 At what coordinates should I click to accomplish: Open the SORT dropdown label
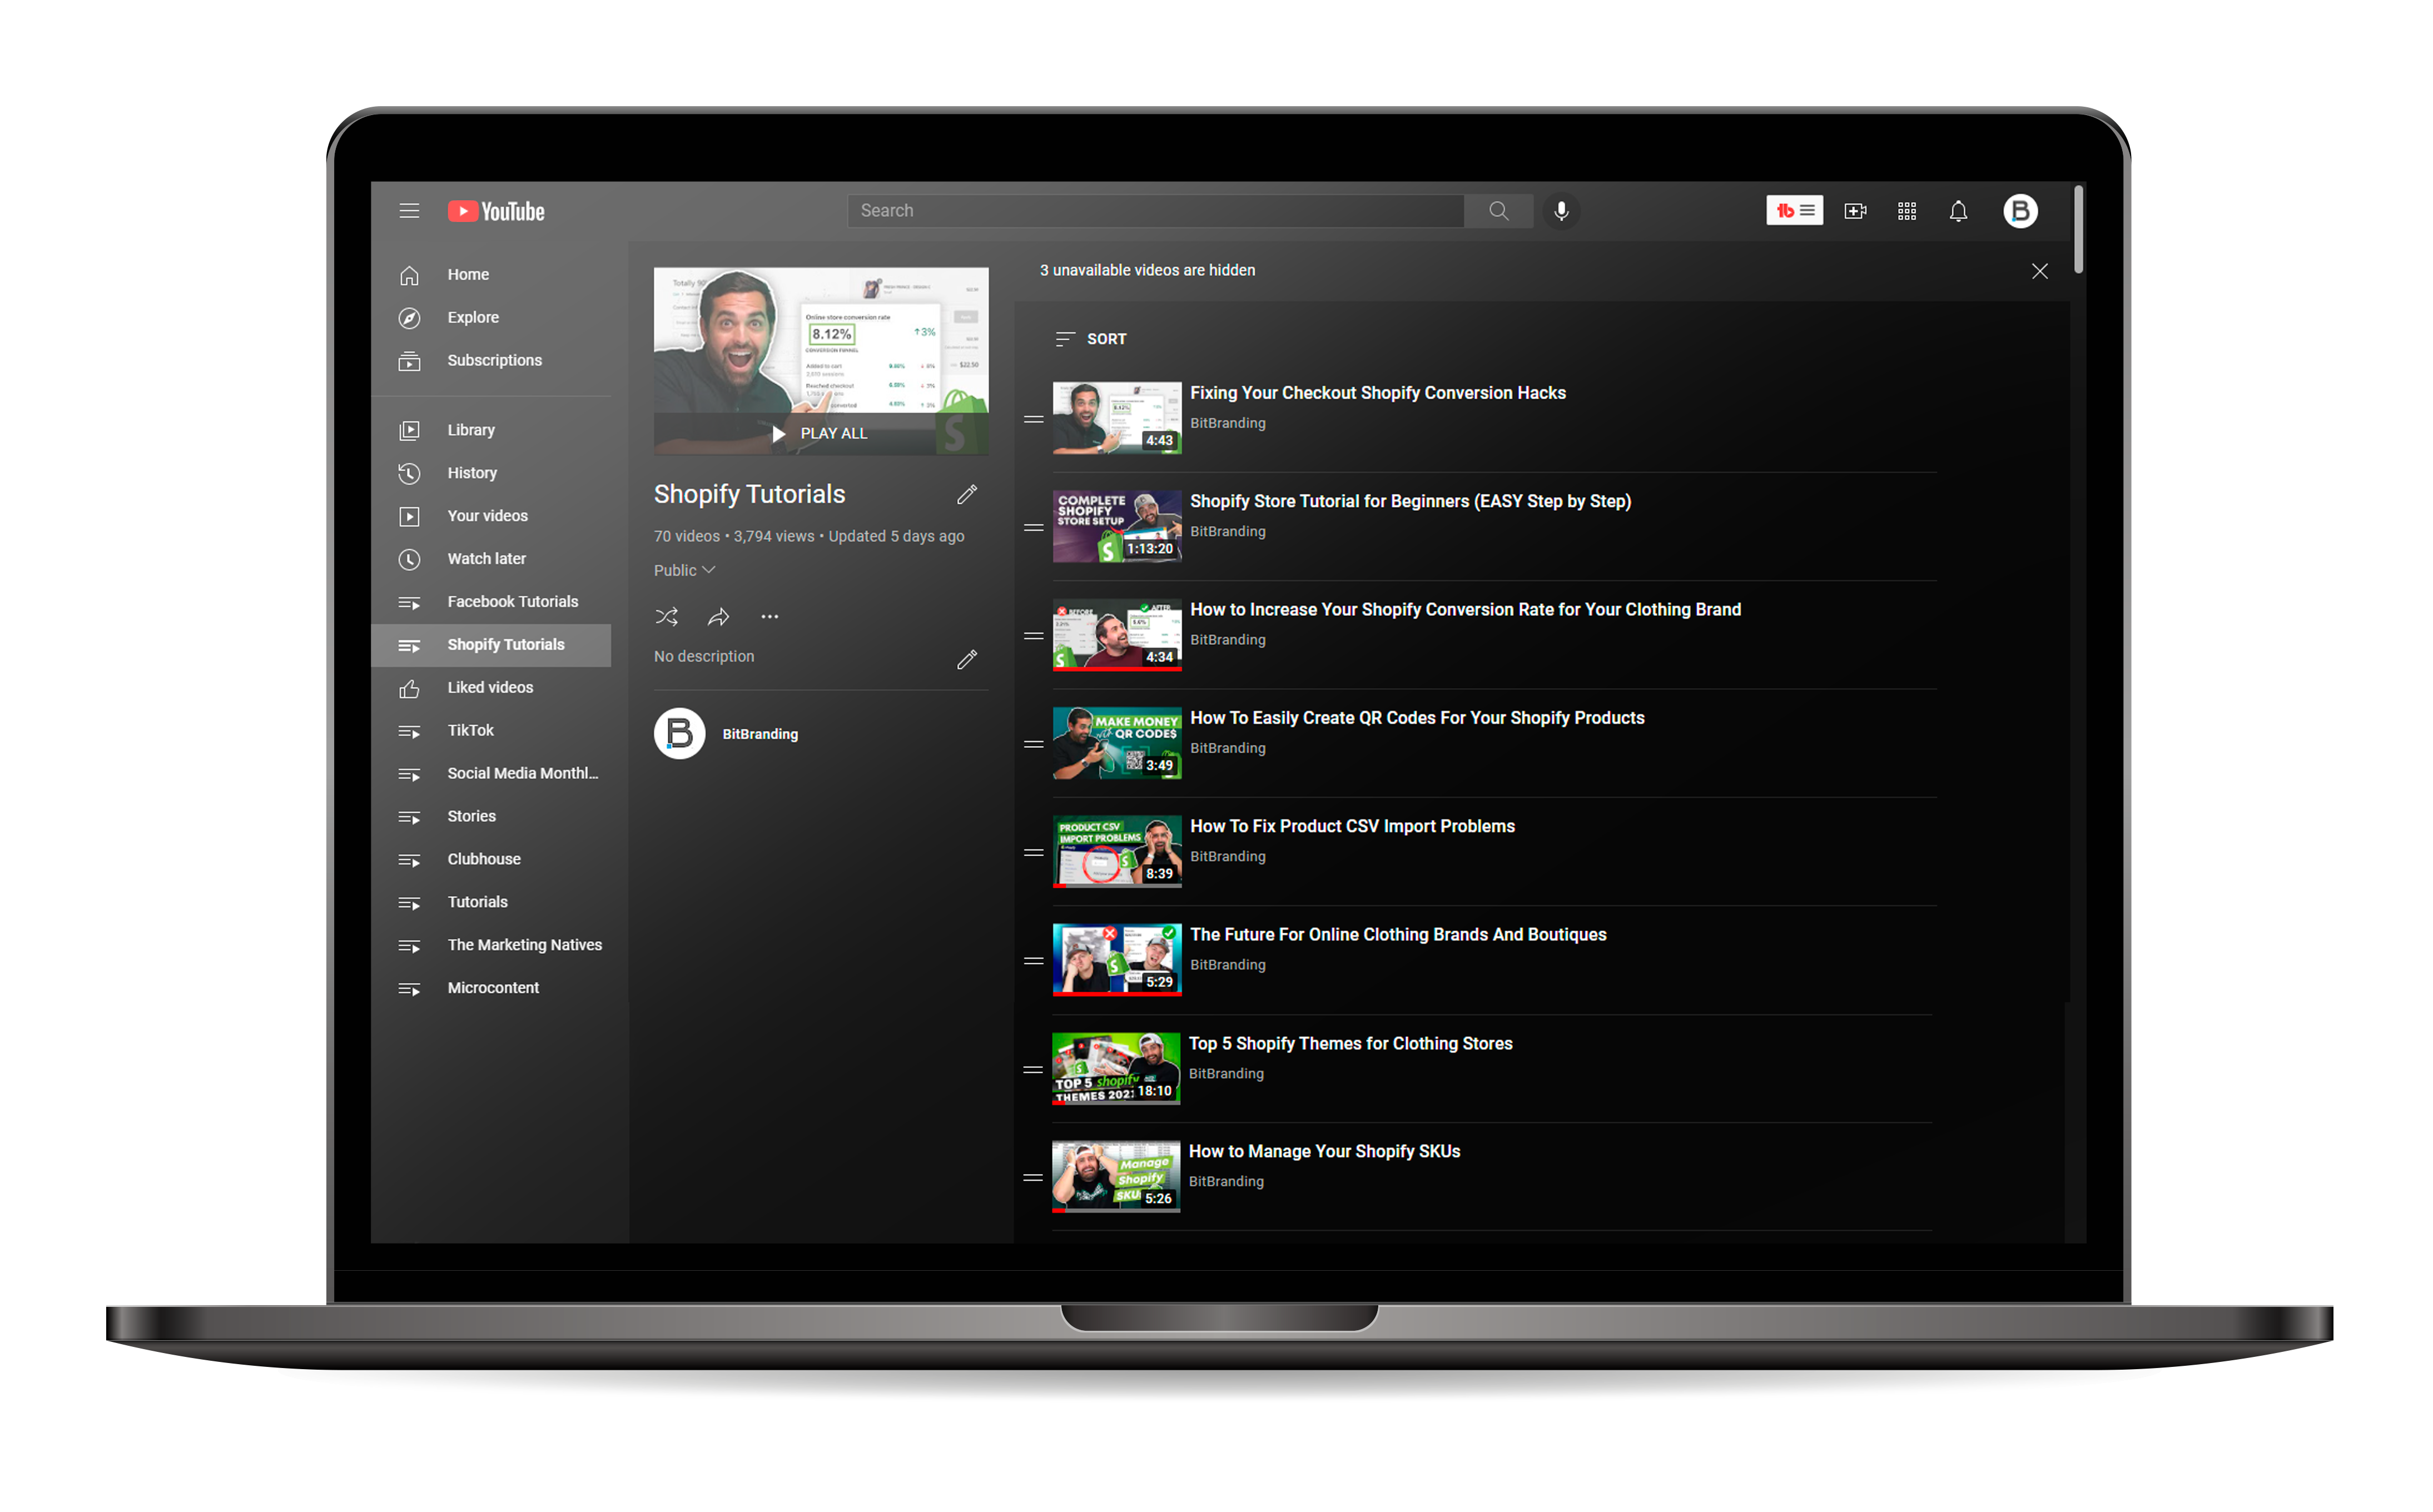tap(1106, 339)
